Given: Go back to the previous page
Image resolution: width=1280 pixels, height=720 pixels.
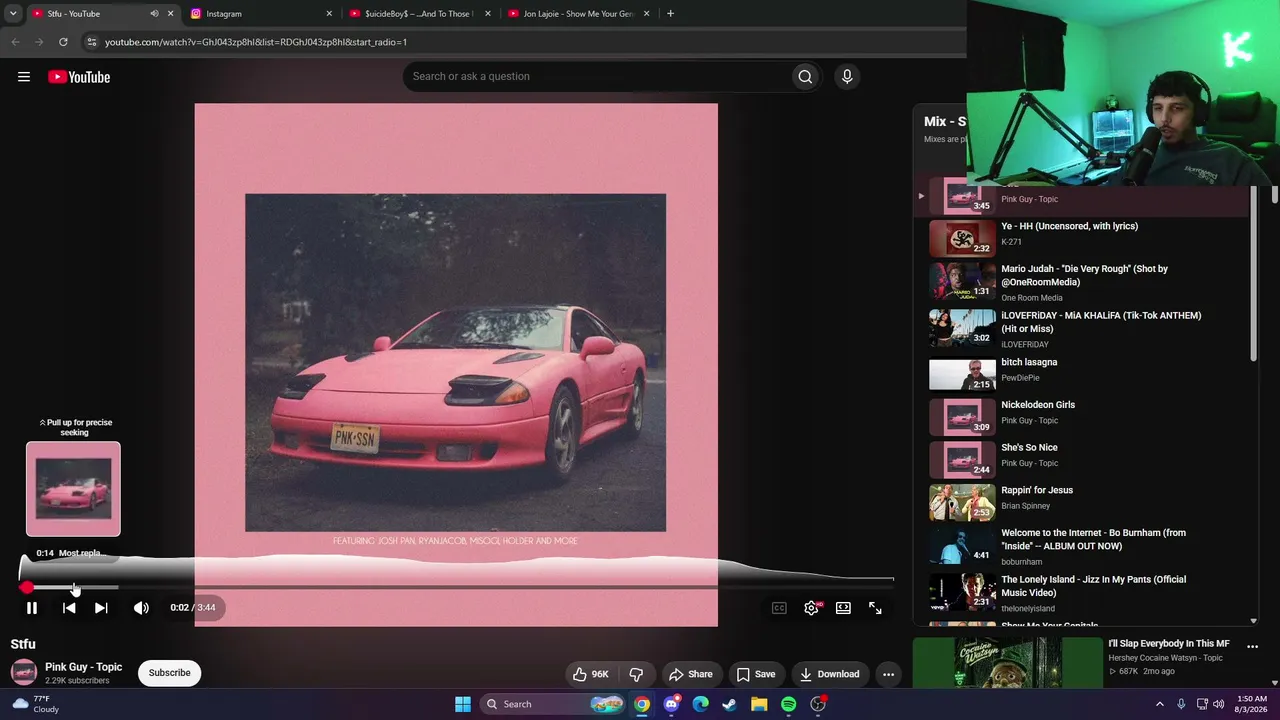Looking at the screenshot, I should point(15,42).
